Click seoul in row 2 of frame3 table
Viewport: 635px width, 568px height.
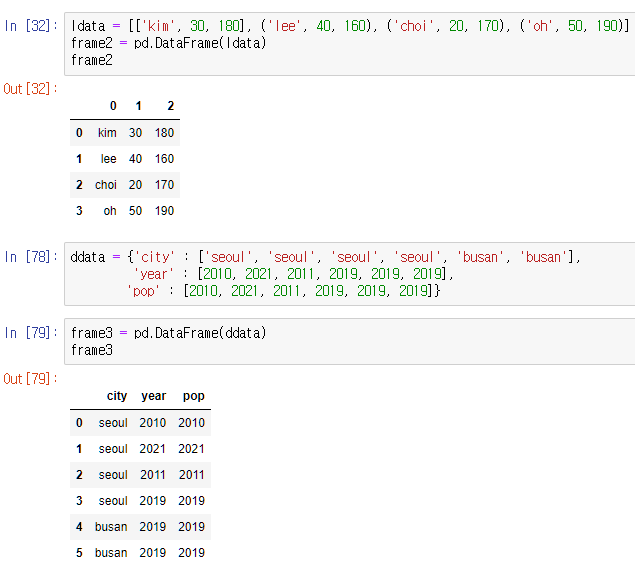point(113,474)
